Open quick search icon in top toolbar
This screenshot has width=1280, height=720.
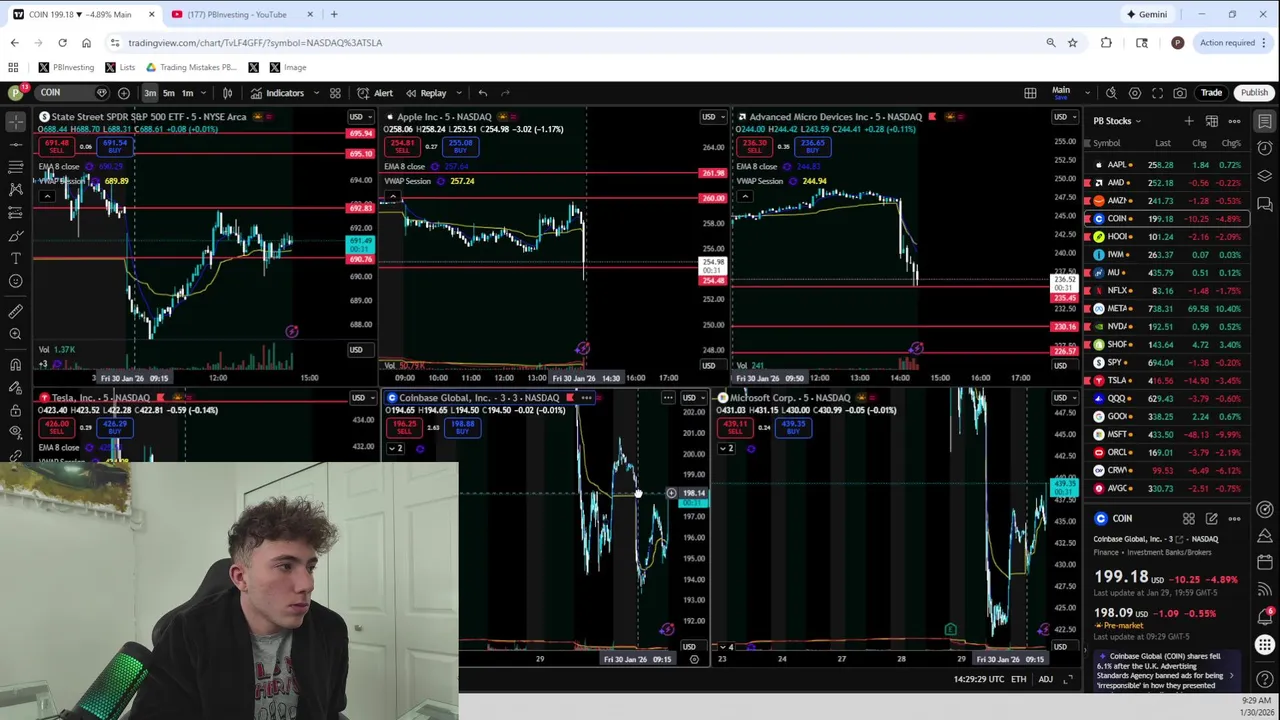pyautogui.click(x=1111, y=93)
